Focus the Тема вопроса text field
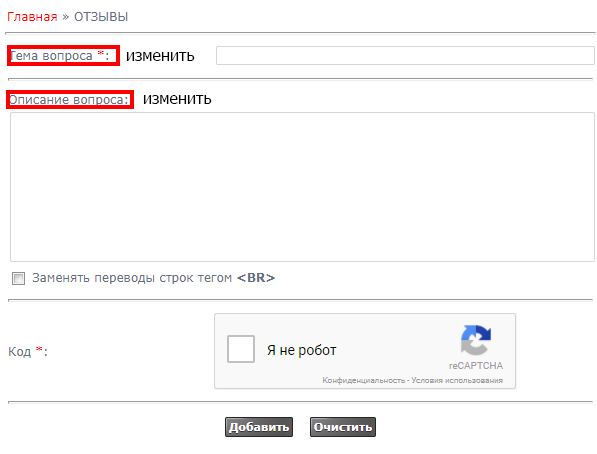597x454 pixels. [x=405, y=56]
